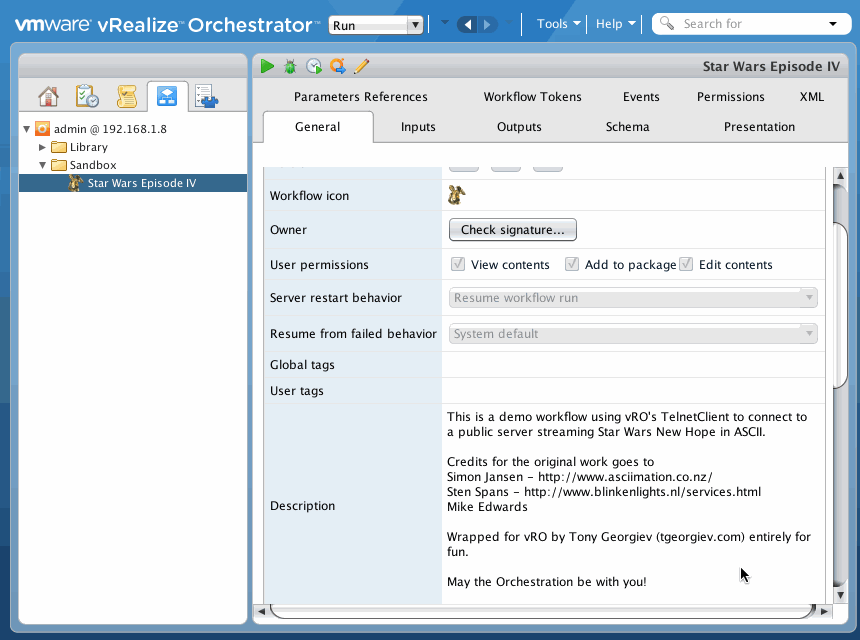Click the Check signature button

click(x=512, y=230)
